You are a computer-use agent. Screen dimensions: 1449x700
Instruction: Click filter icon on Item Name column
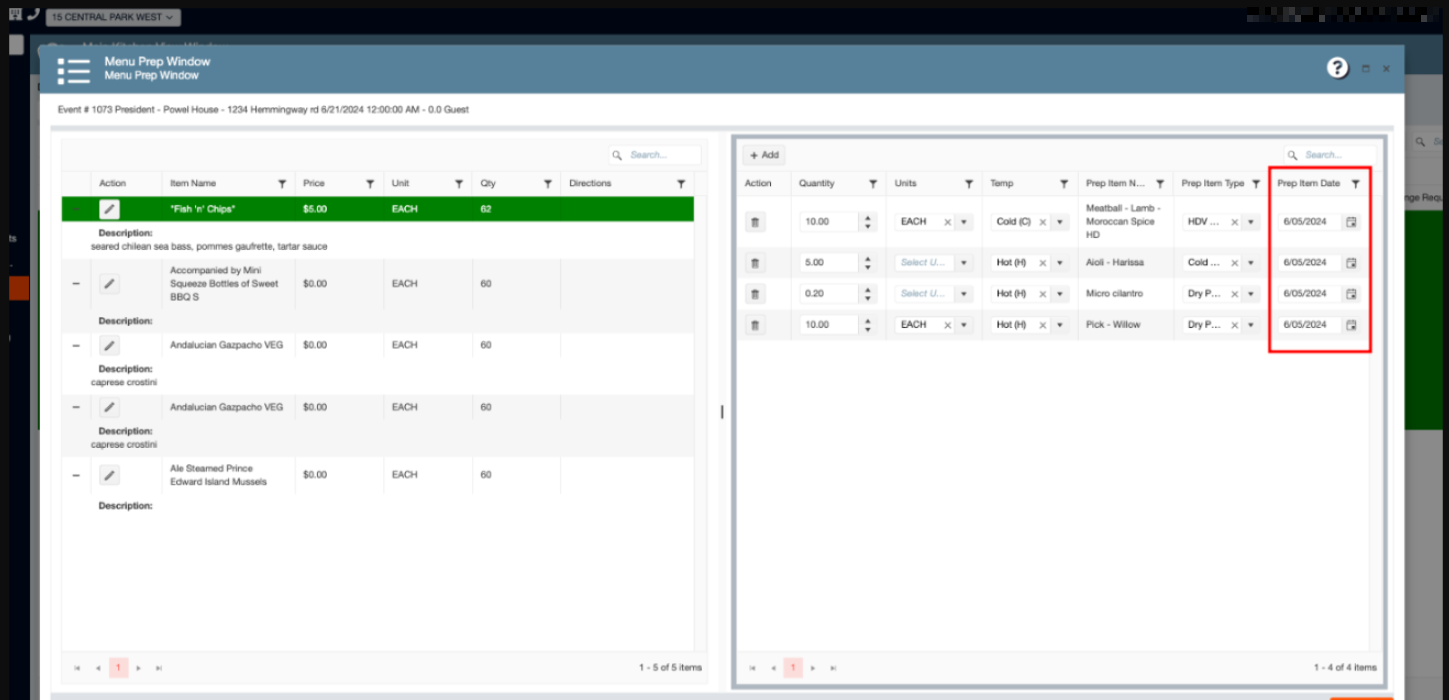click(282, 184)
